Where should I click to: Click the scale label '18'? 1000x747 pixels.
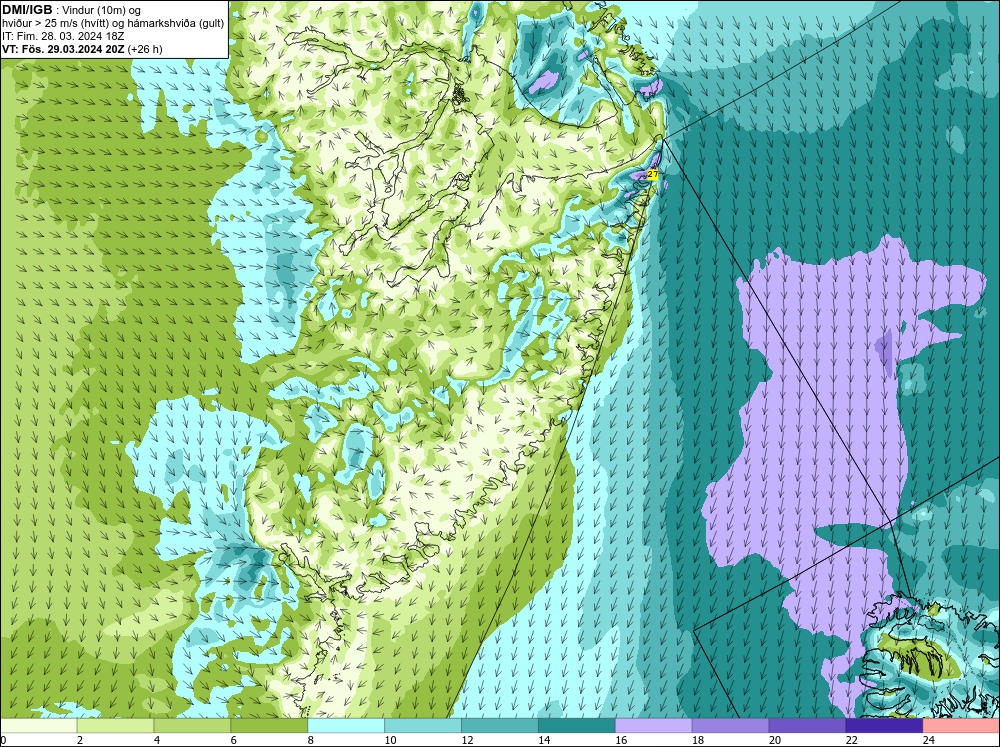pos(698,740)
